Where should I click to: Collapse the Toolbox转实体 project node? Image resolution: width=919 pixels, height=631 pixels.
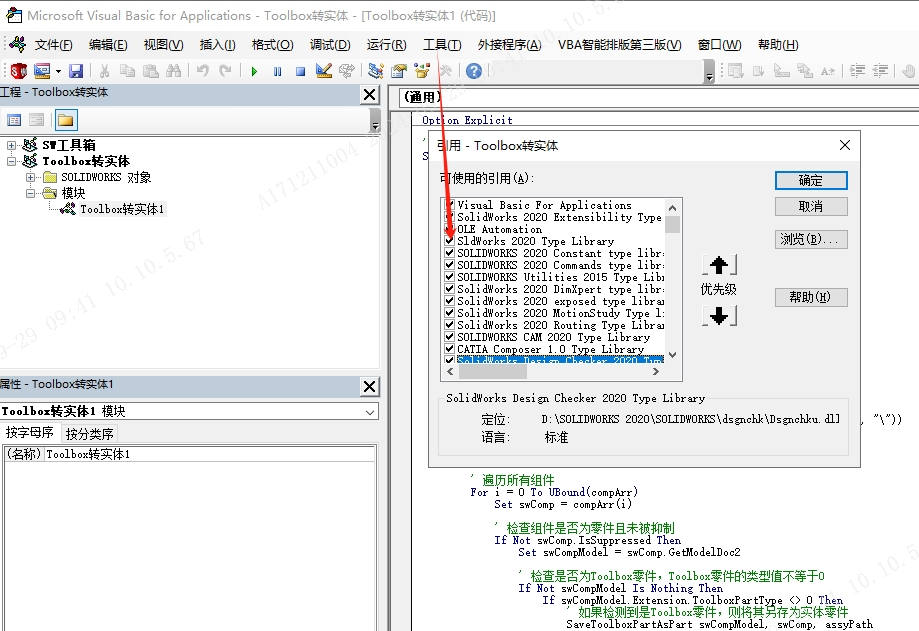coord(11,161)
